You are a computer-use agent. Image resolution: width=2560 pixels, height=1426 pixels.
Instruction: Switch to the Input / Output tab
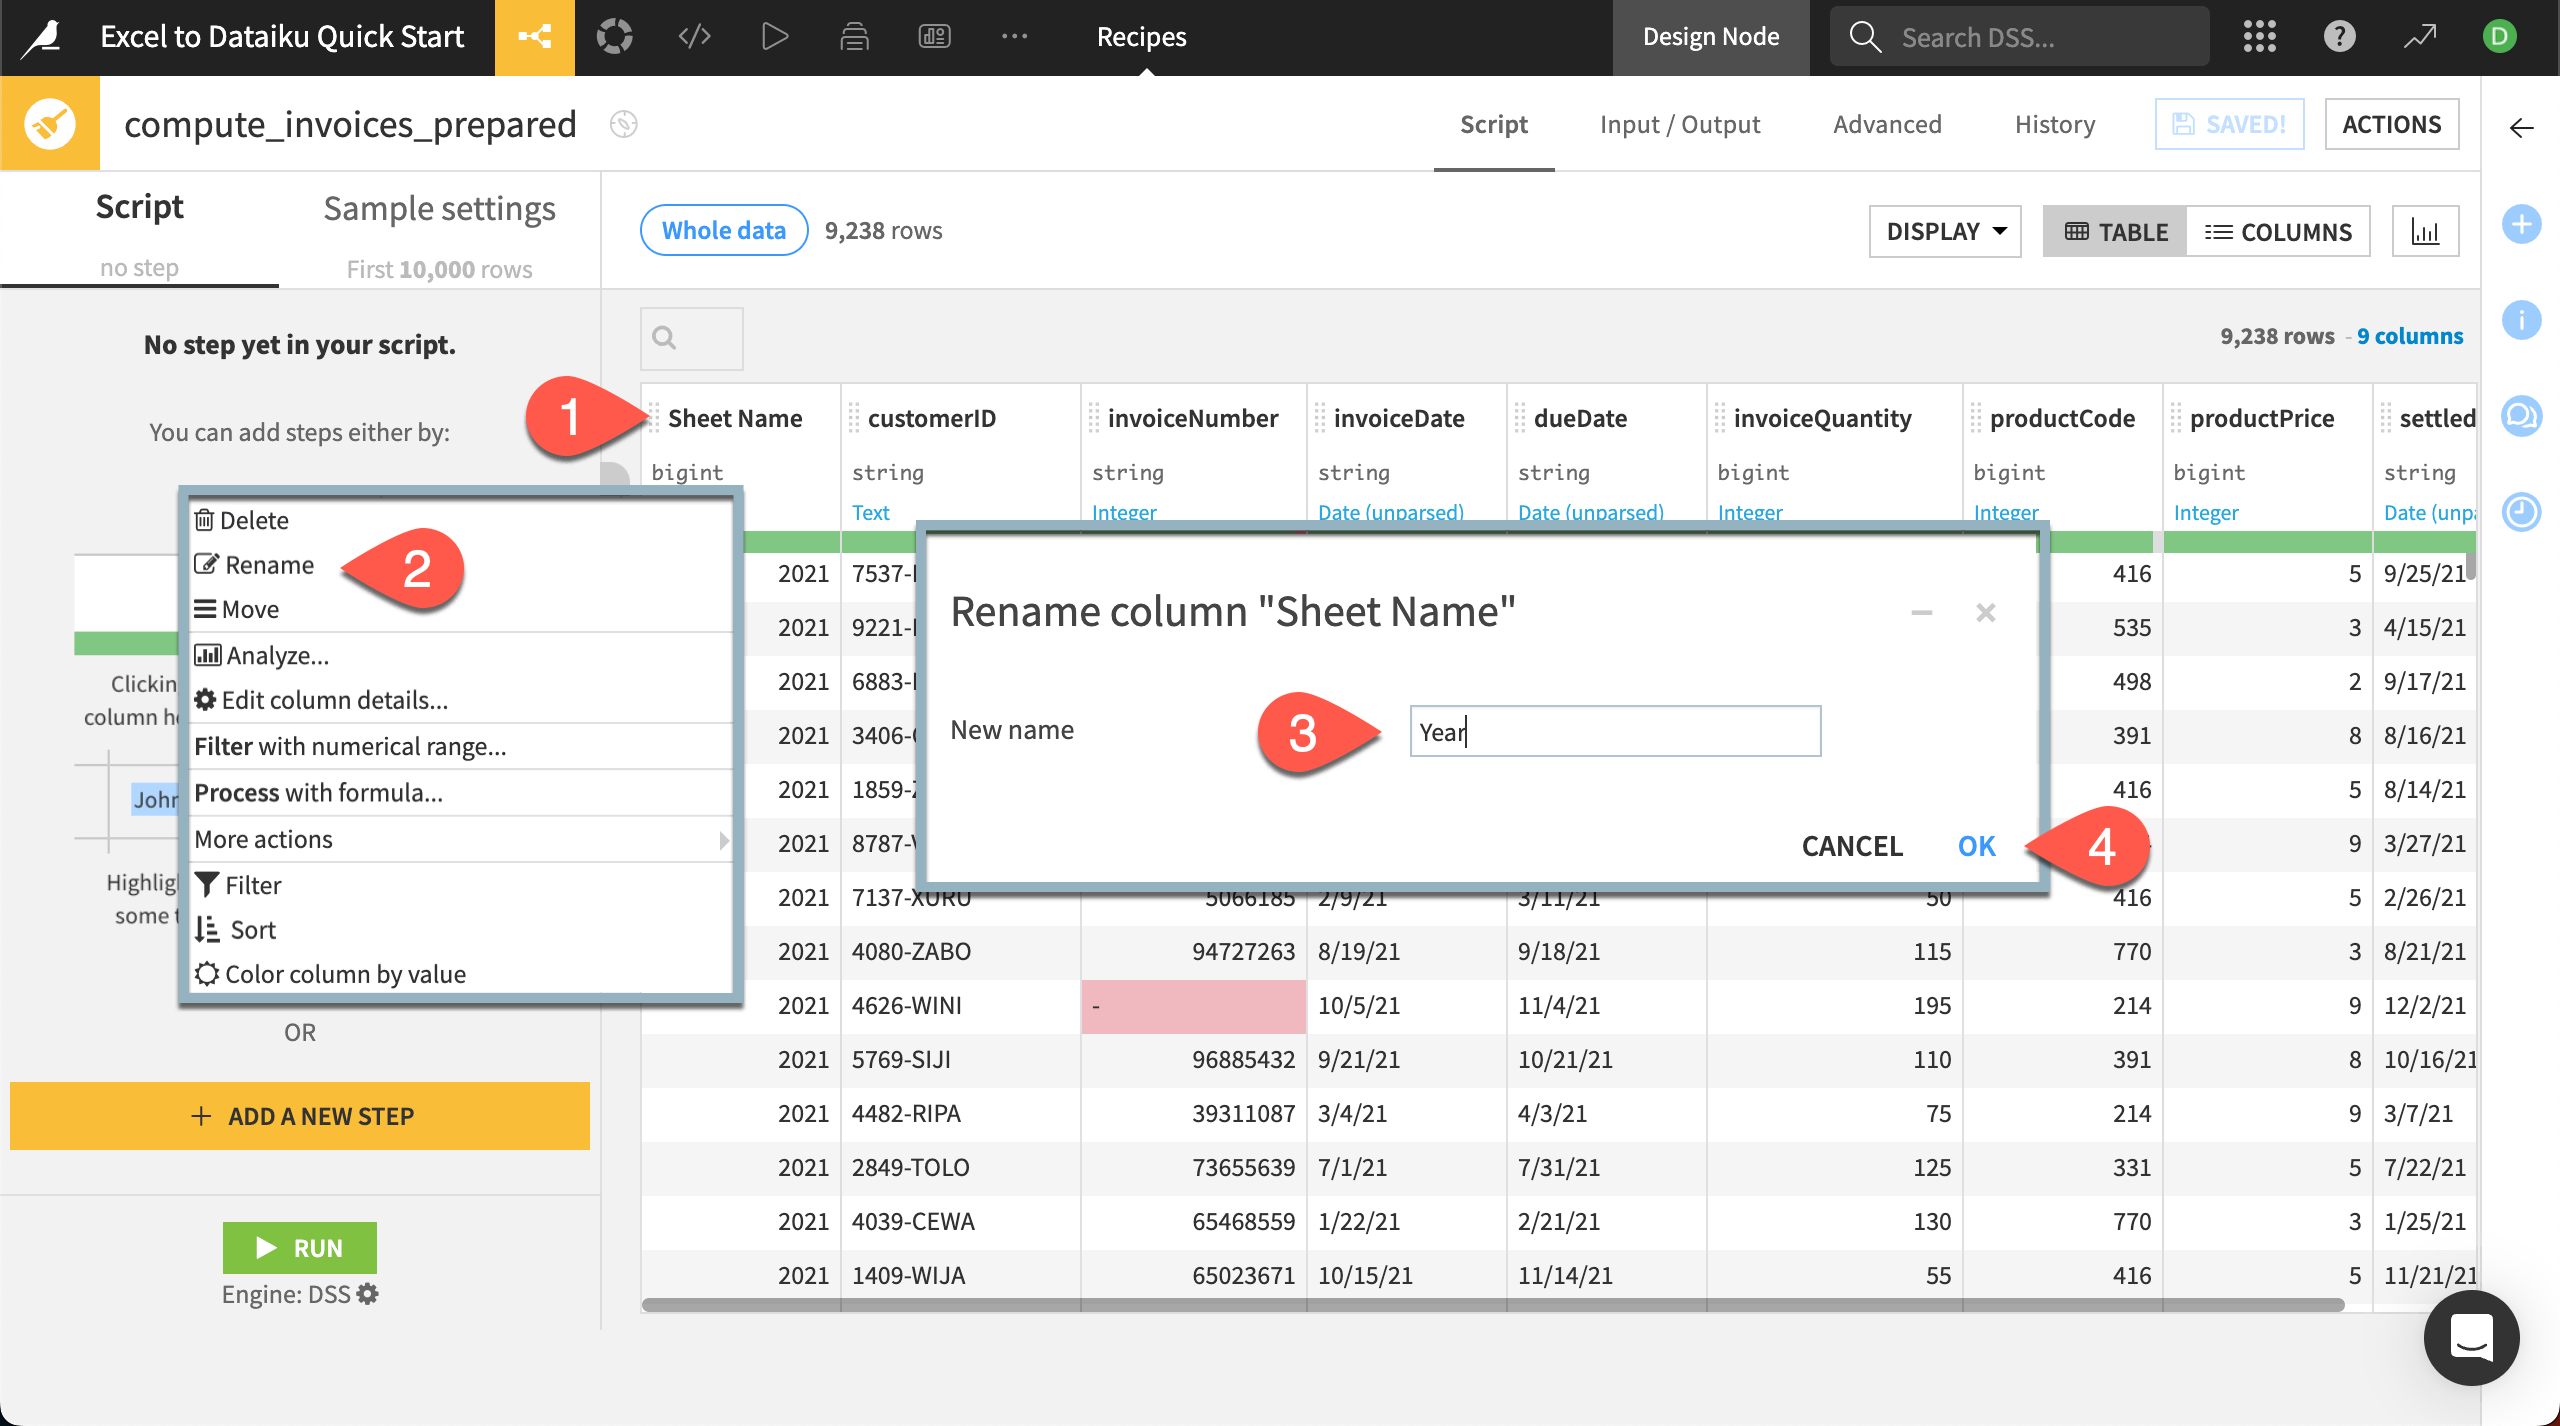click(1680, 124)
